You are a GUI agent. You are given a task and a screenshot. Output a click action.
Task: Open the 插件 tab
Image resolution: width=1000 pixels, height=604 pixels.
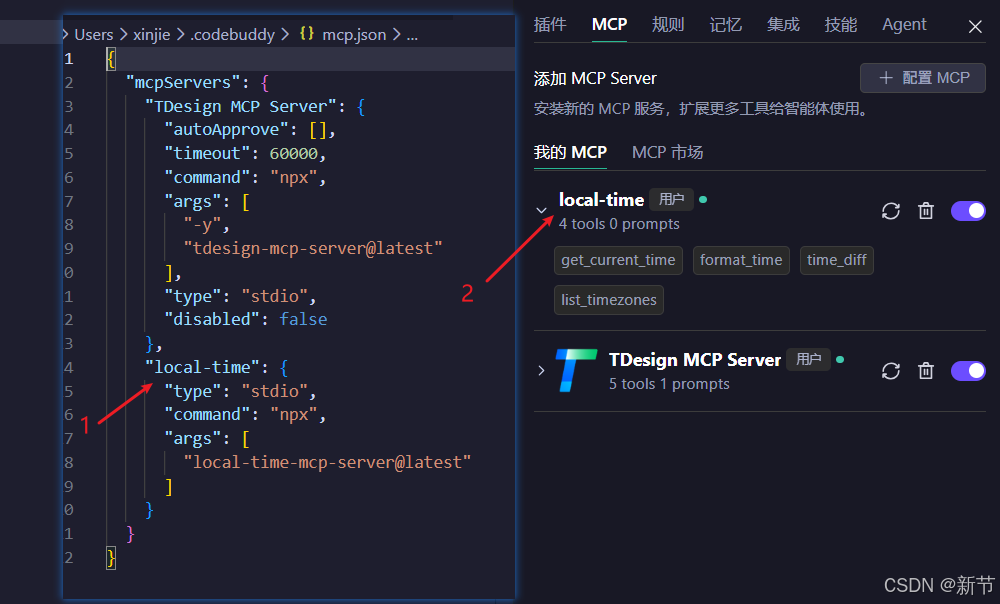pos(550,25)
